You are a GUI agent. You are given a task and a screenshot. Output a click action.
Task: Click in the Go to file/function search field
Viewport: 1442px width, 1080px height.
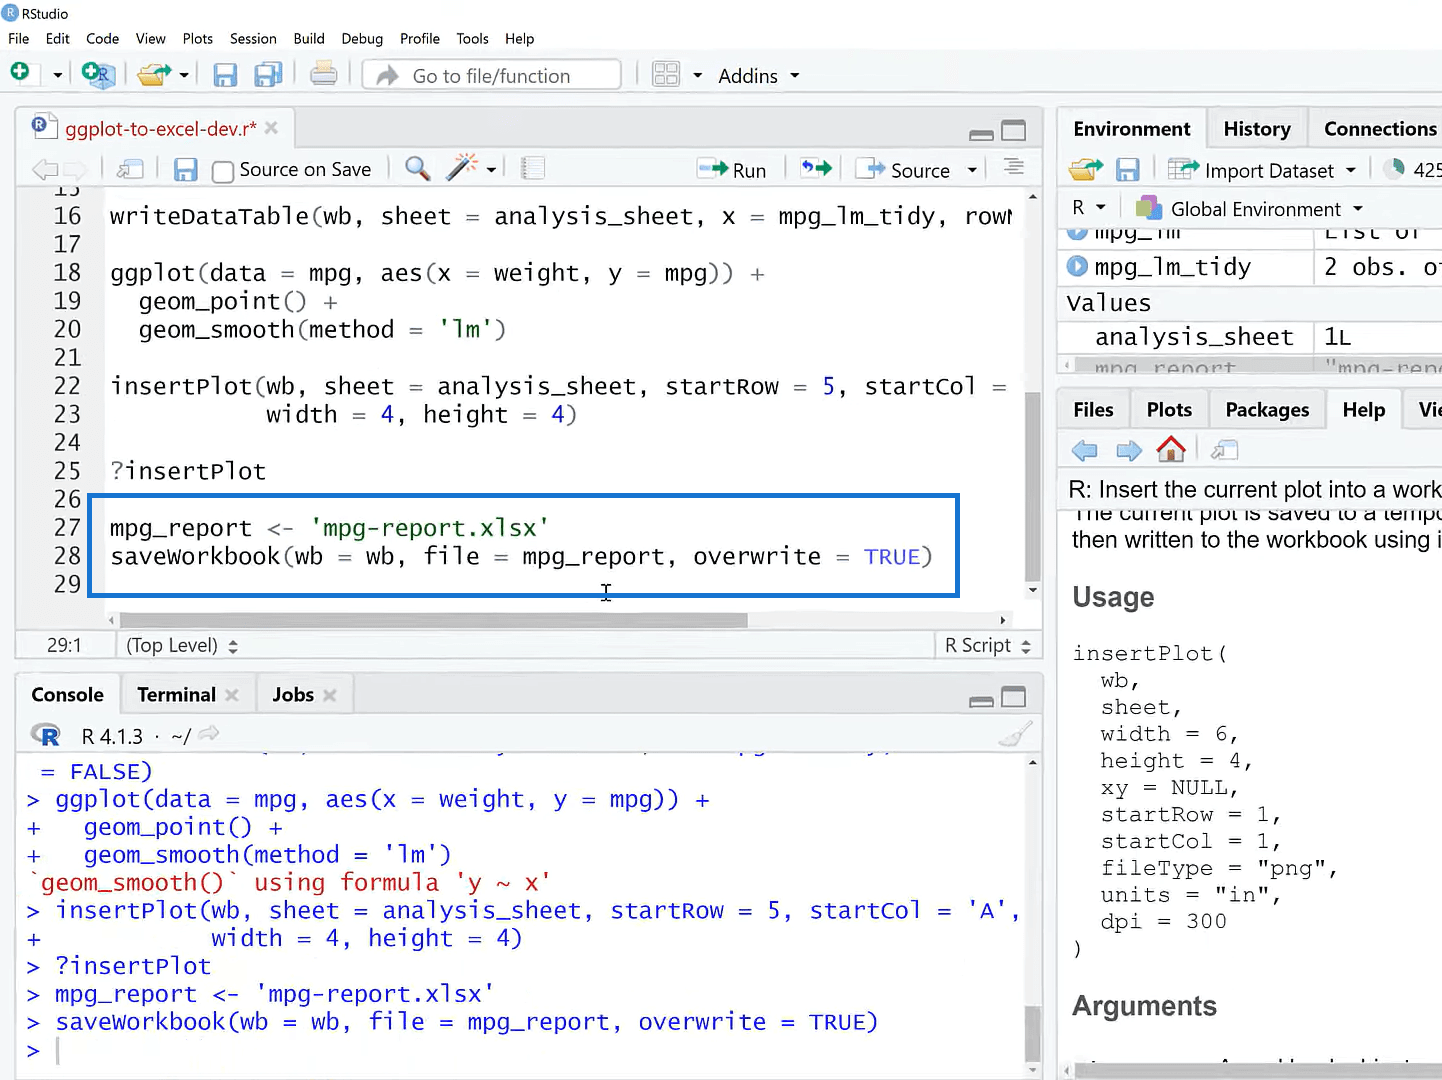492,76
